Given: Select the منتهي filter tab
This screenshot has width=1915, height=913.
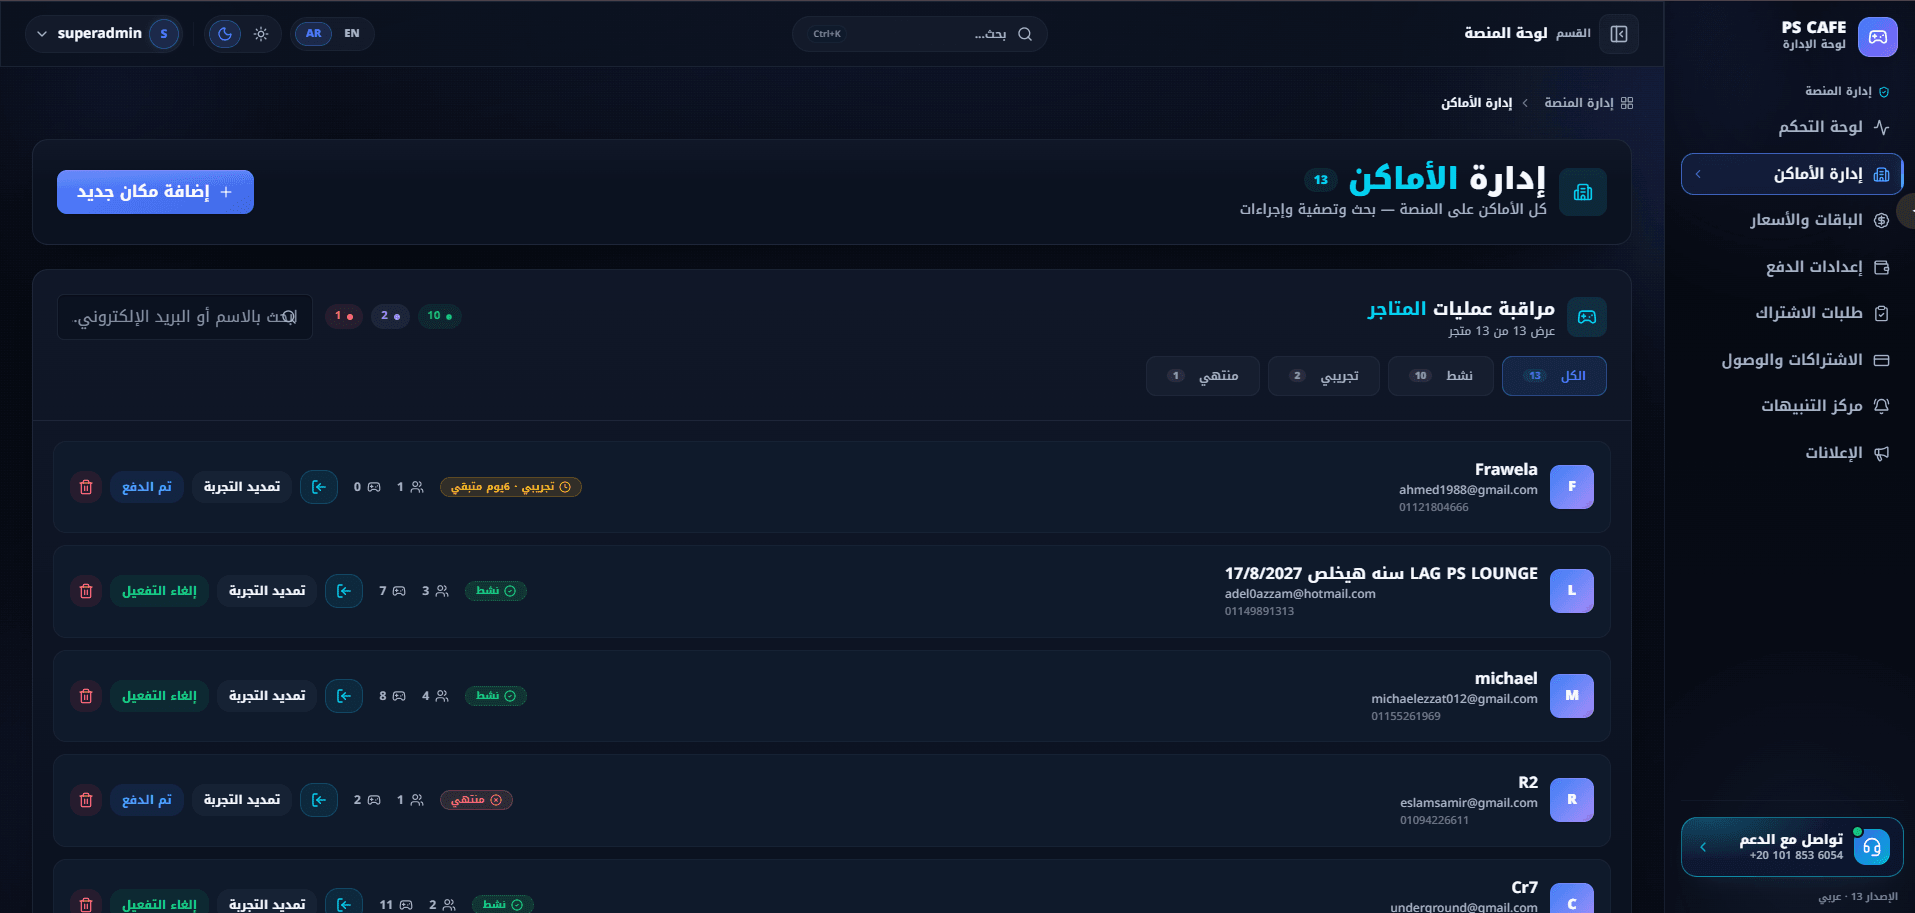Looking at the screenshot, I should (1203, 376).
